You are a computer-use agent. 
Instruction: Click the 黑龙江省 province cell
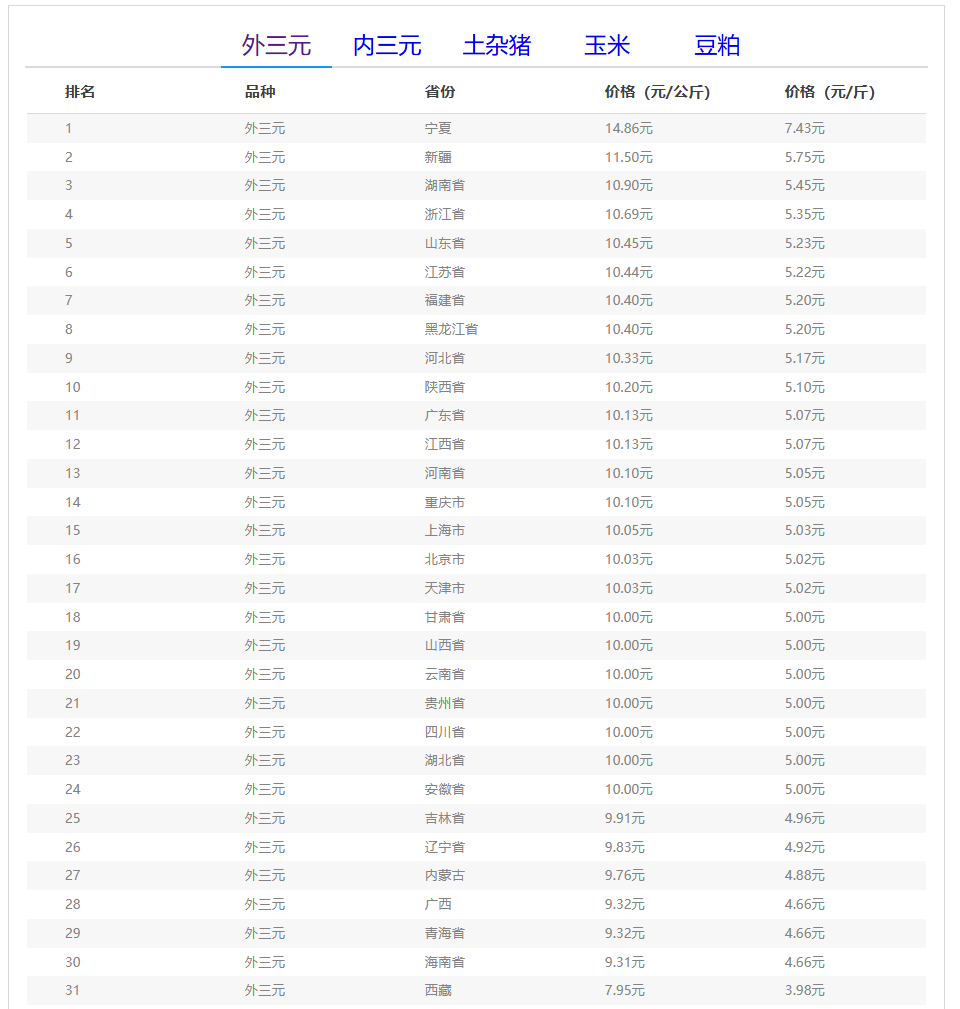pos(451,329)
